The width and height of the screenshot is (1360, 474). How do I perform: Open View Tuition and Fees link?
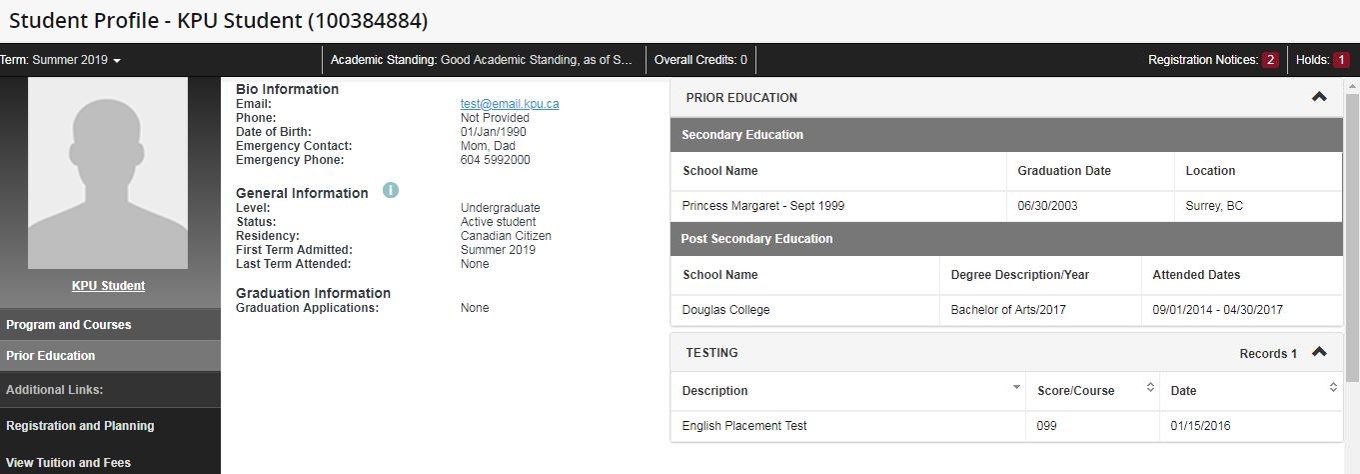(68, 462)
